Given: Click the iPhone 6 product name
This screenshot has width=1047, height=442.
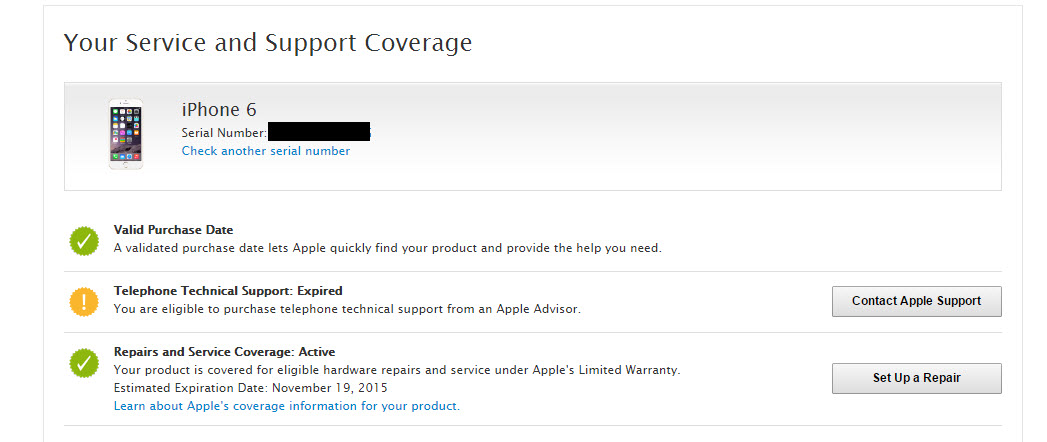Looking at the screenshot, I should (219, 109).
